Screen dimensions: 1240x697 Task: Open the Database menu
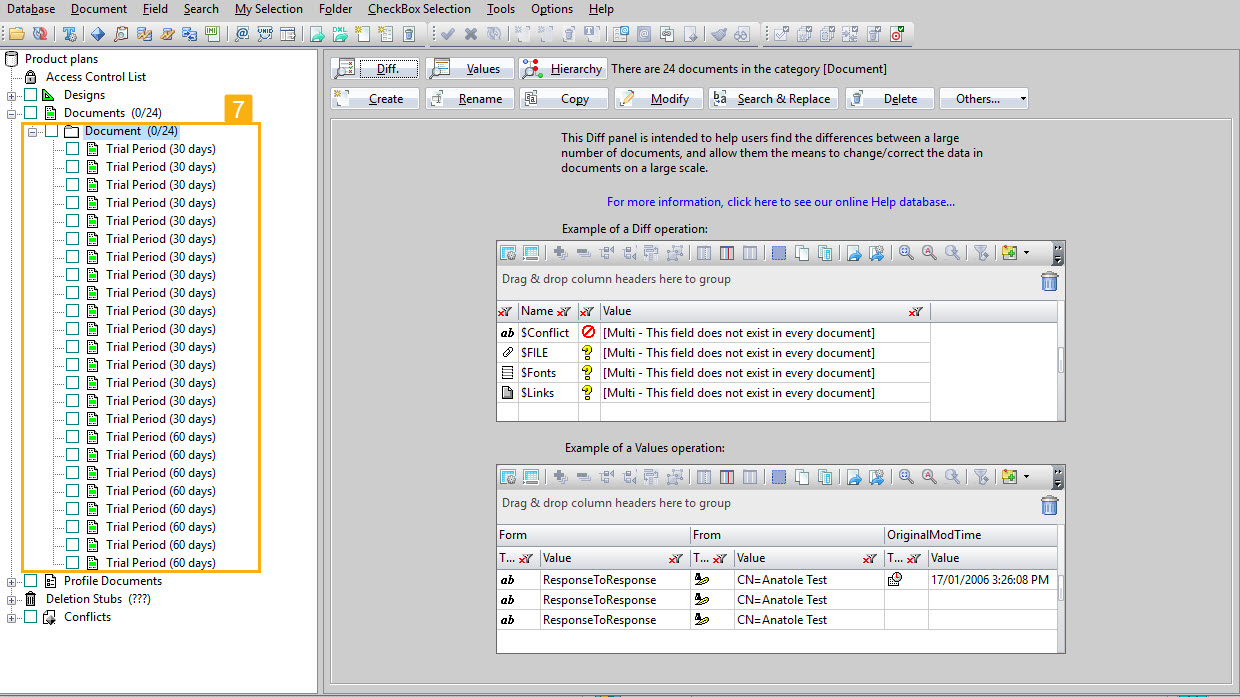pos(31,9)
